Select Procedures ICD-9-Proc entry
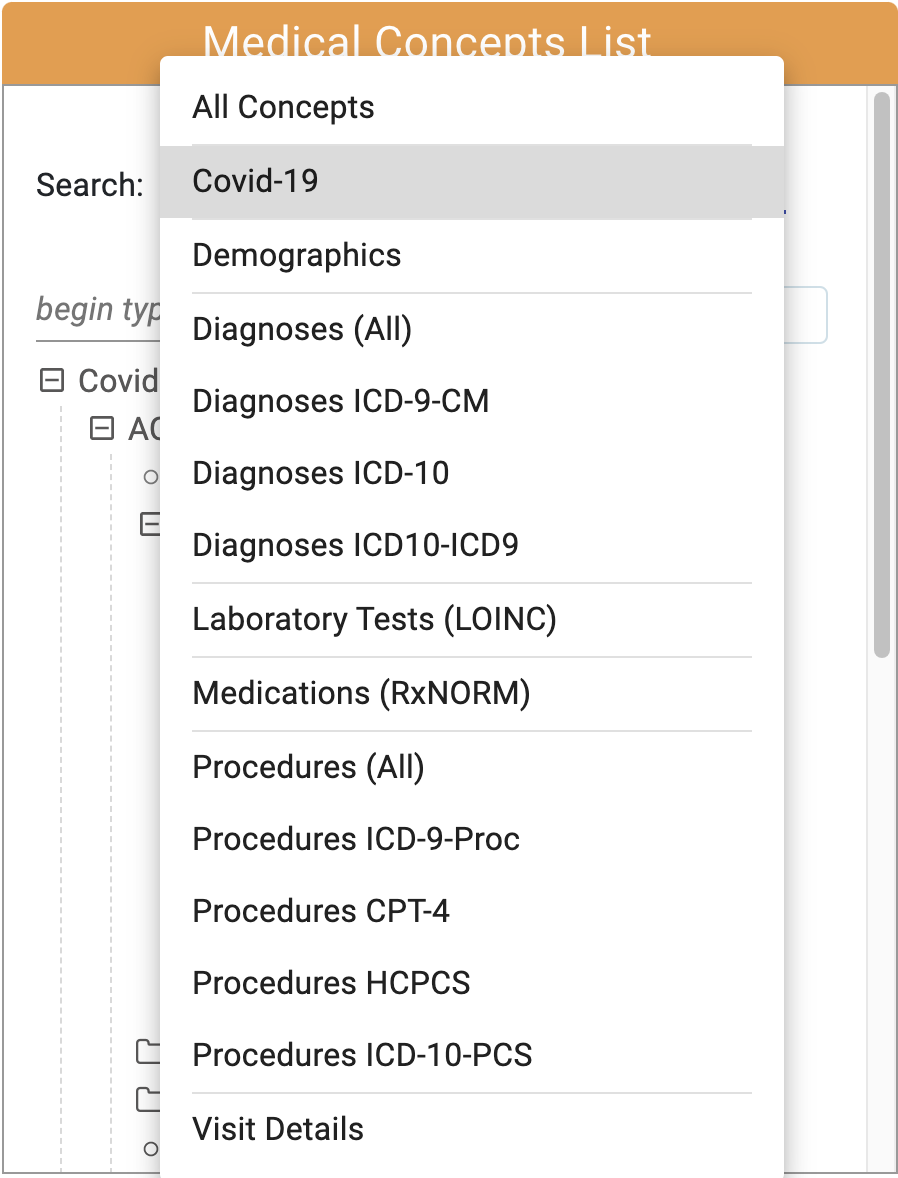The image size is (898, 1178). (356, 839)
